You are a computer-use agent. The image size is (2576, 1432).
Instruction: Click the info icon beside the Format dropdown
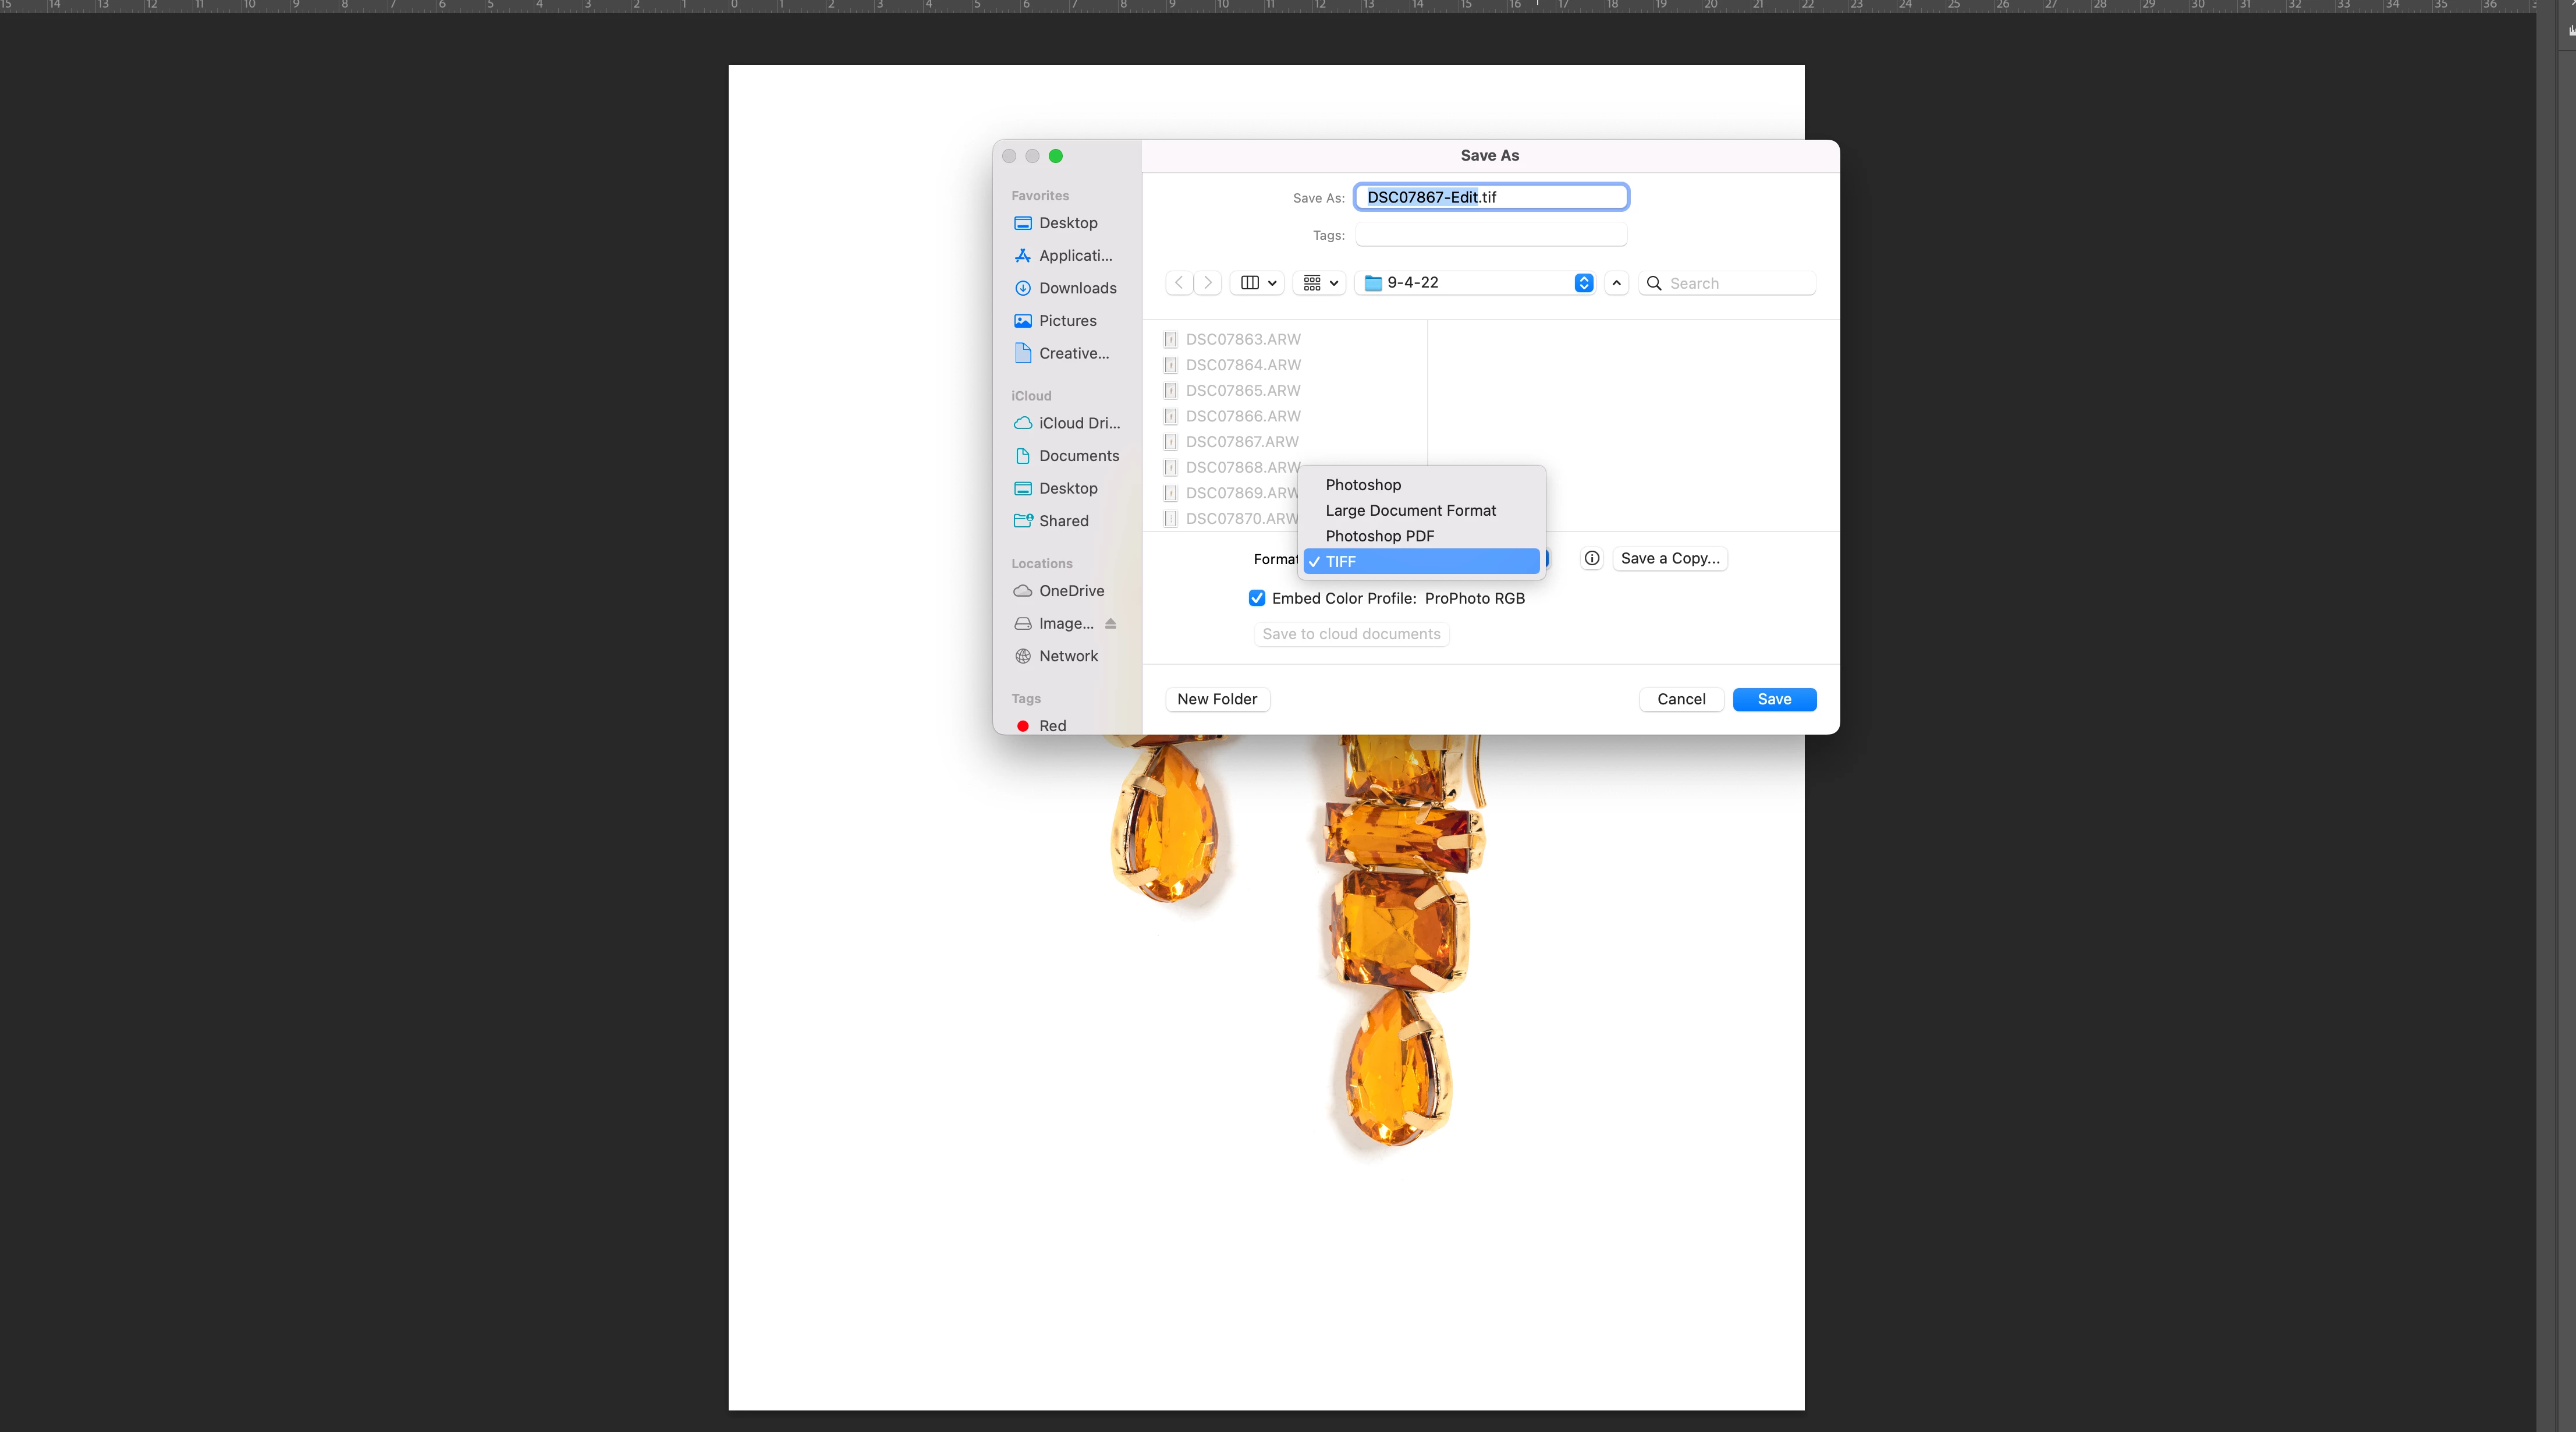pyautogui.click(x=1591, y=558)
